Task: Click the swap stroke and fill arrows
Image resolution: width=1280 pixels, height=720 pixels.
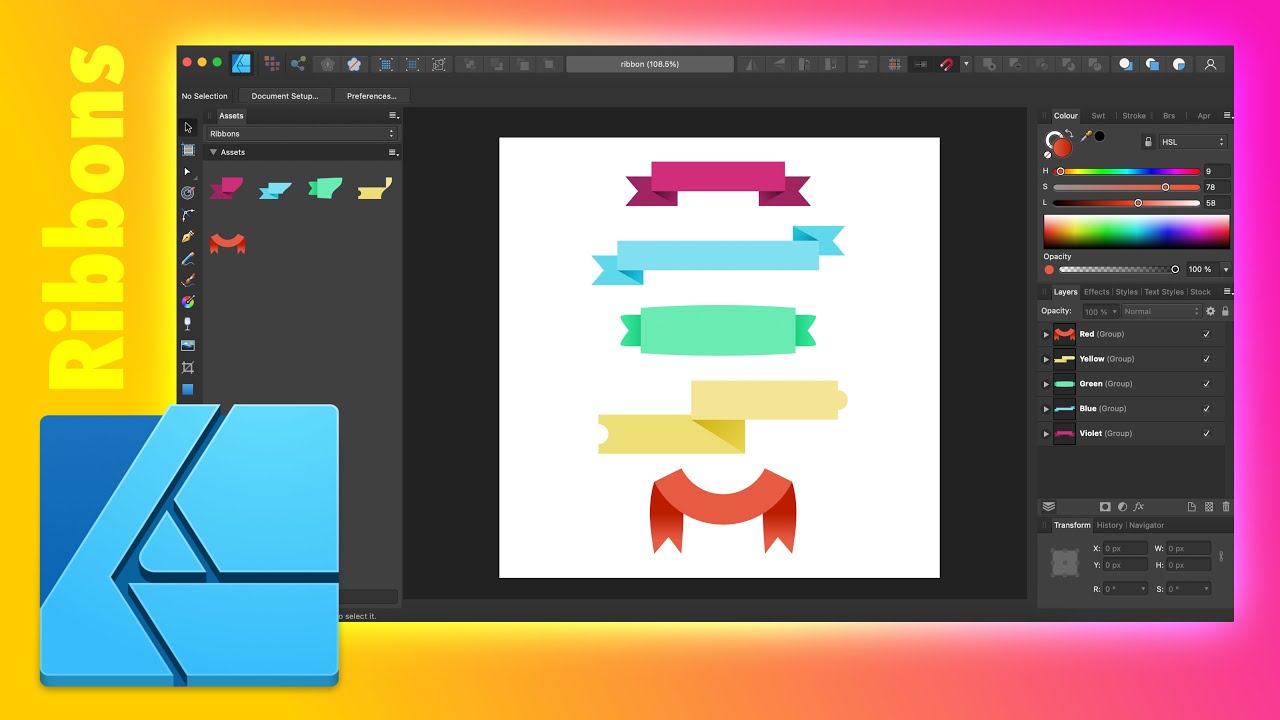Action: 1069,134
